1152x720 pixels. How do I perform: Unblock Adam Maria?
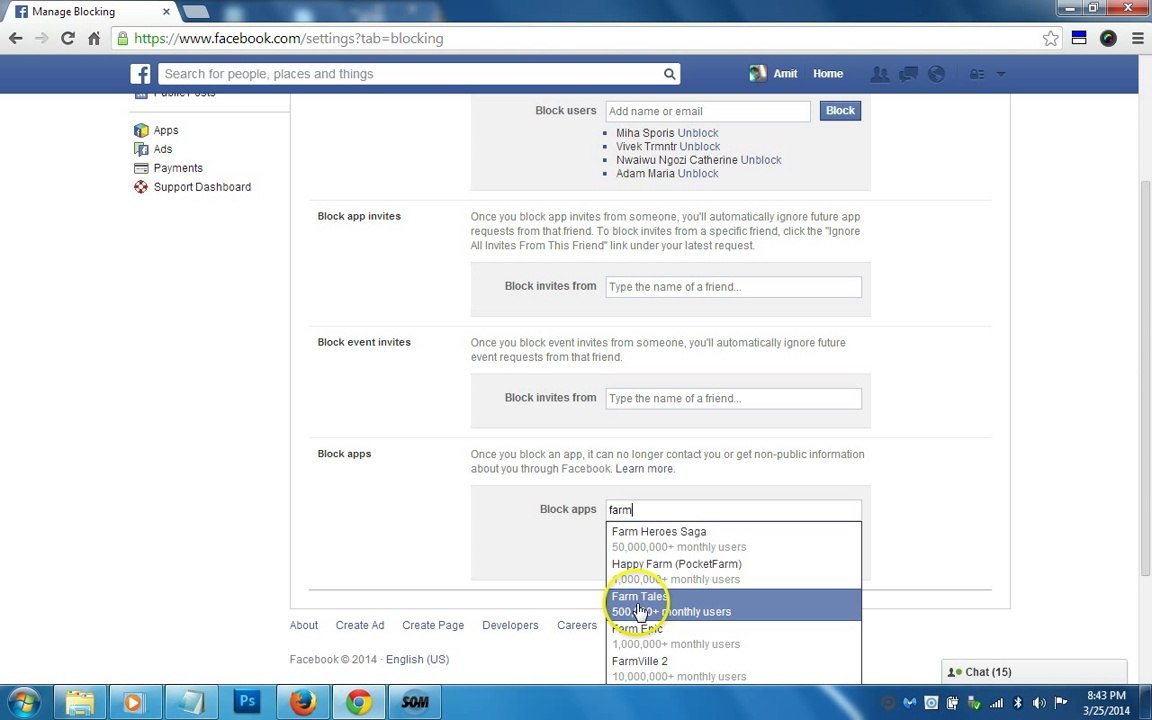(698, 173)
